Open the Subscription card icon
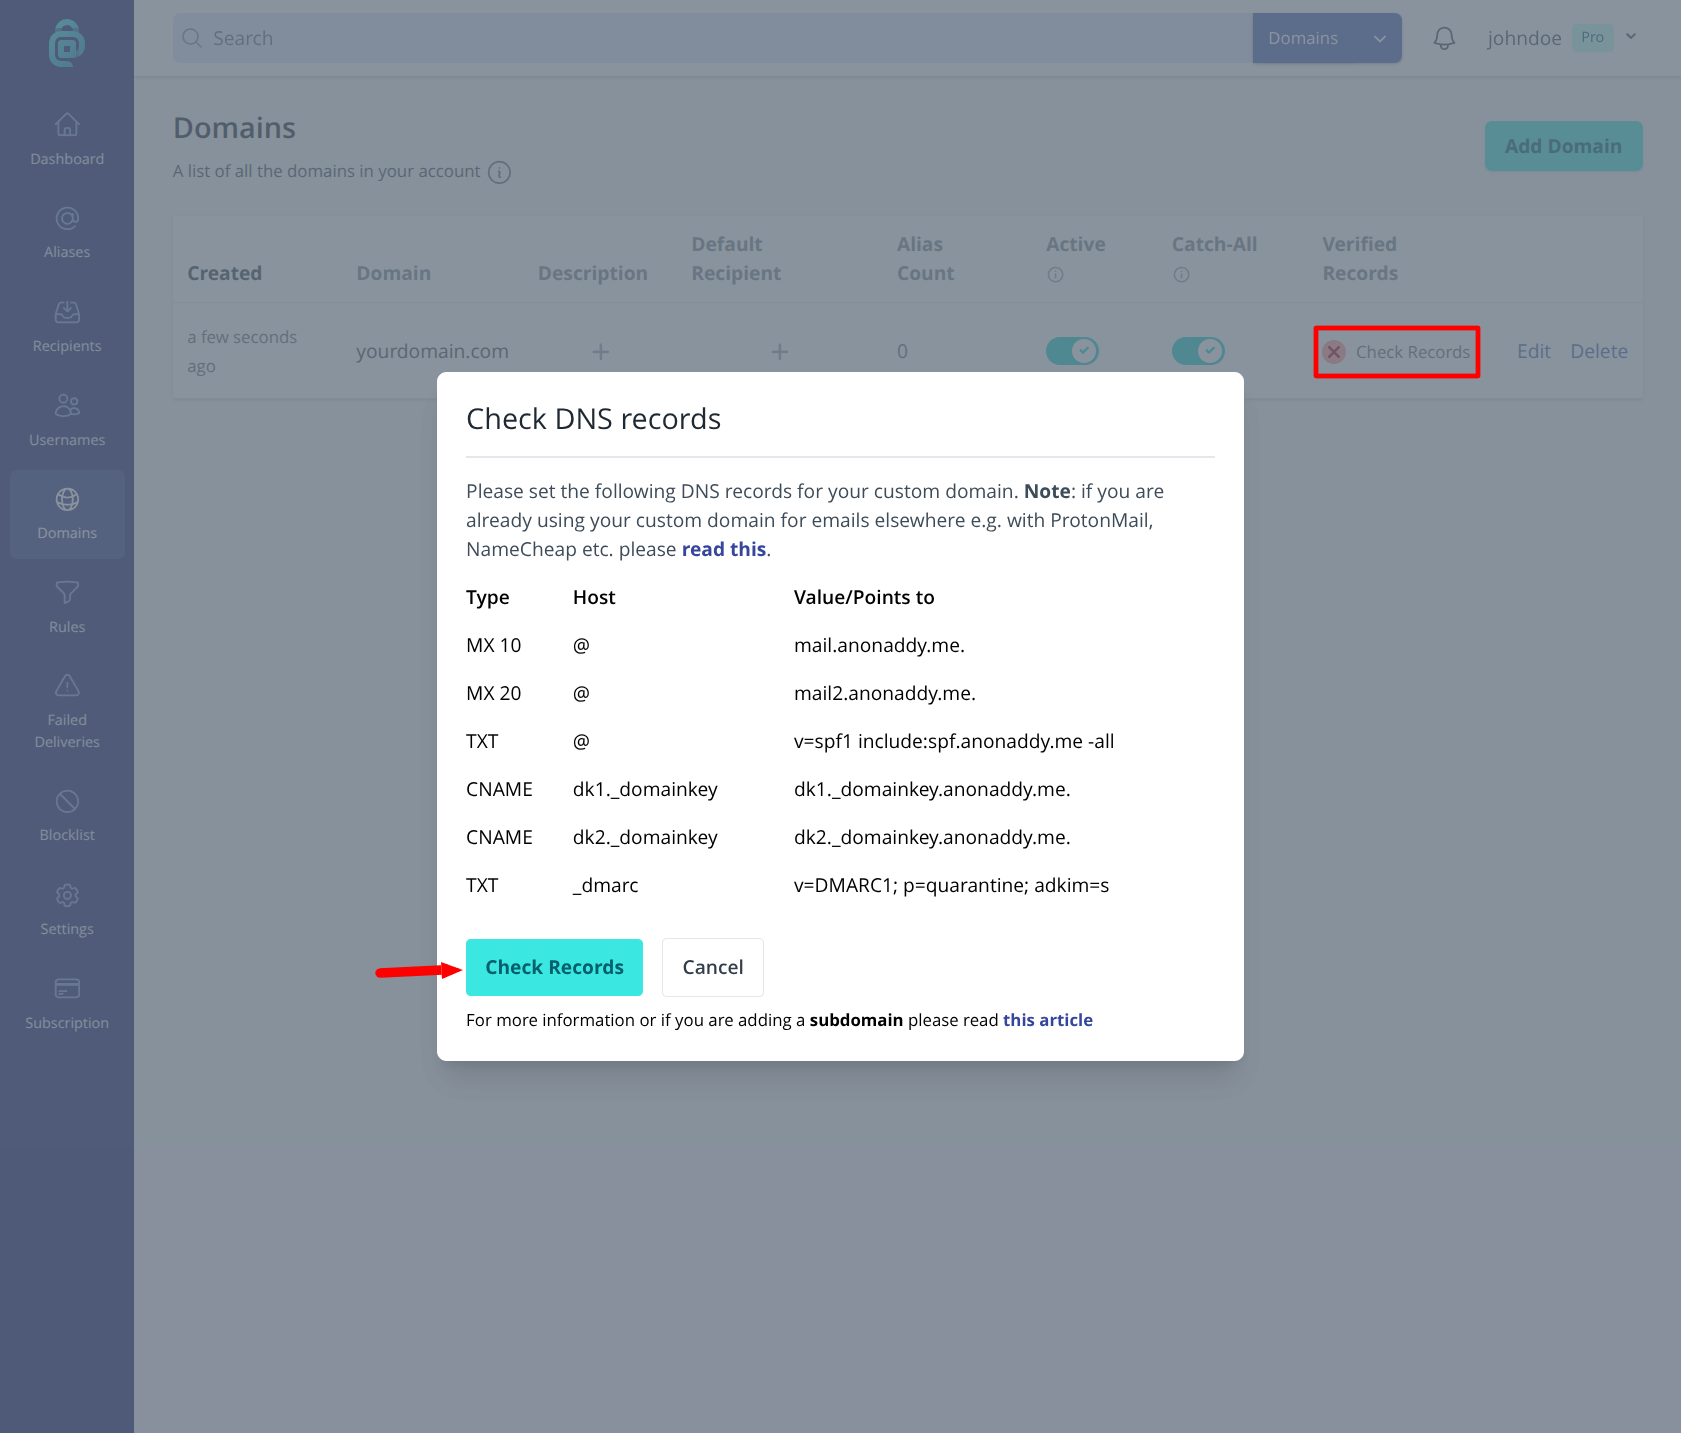 coord(67,989)
